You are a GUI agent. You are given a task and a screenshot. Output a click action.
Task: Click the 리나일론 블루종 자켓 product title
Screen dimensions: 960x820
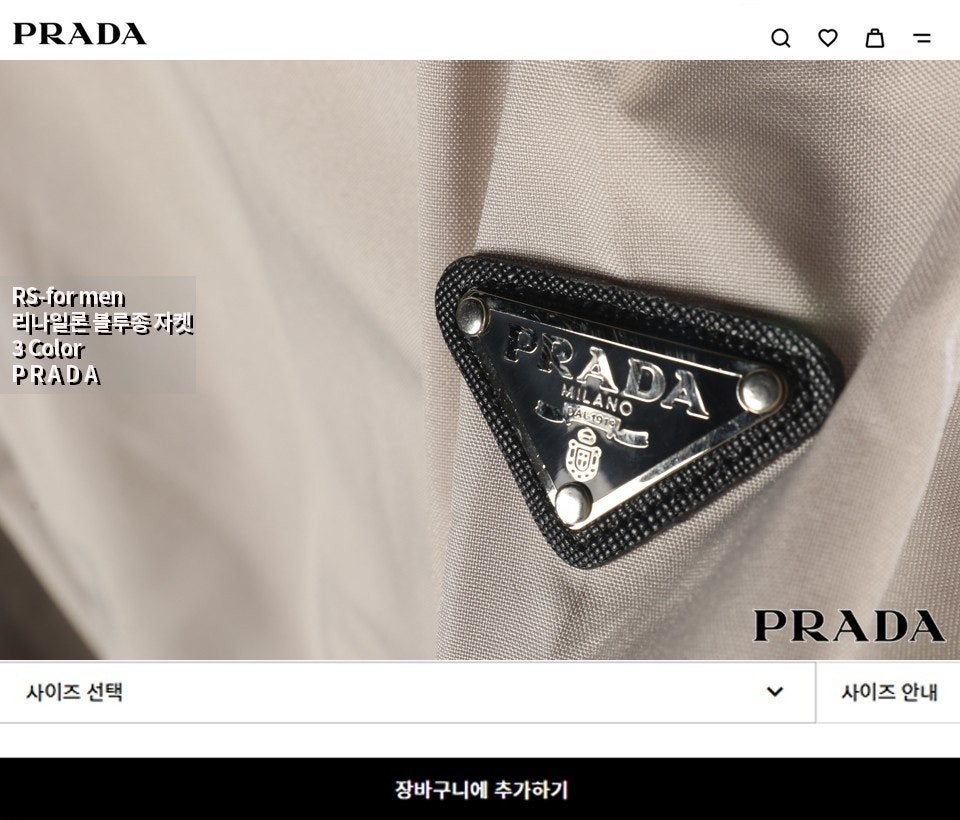[102, 323]
